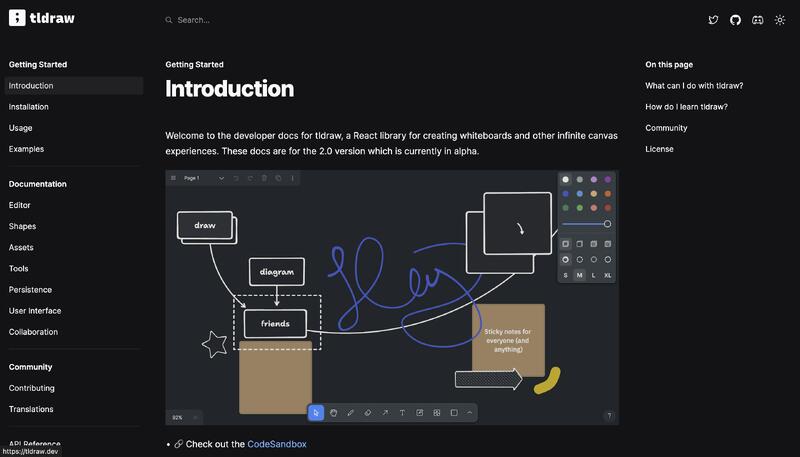Open the User Interface documentation page

pyautogui.click(x=35, y=311)
